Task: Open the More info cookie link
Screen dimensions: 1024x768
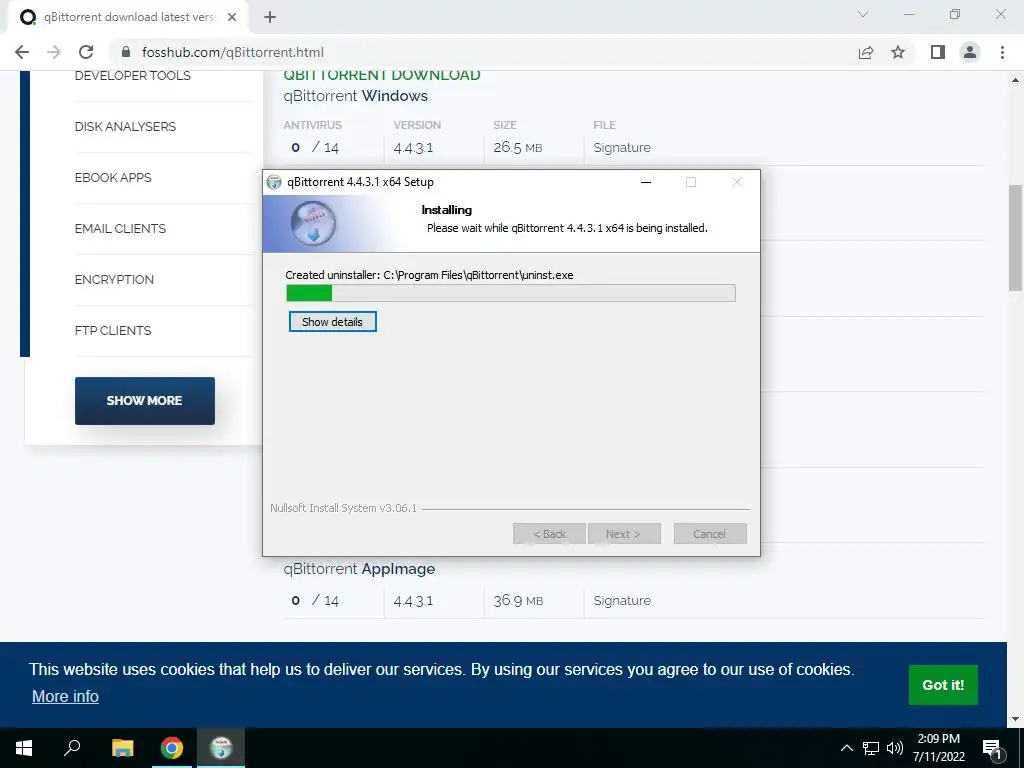Action: point(65,696)
